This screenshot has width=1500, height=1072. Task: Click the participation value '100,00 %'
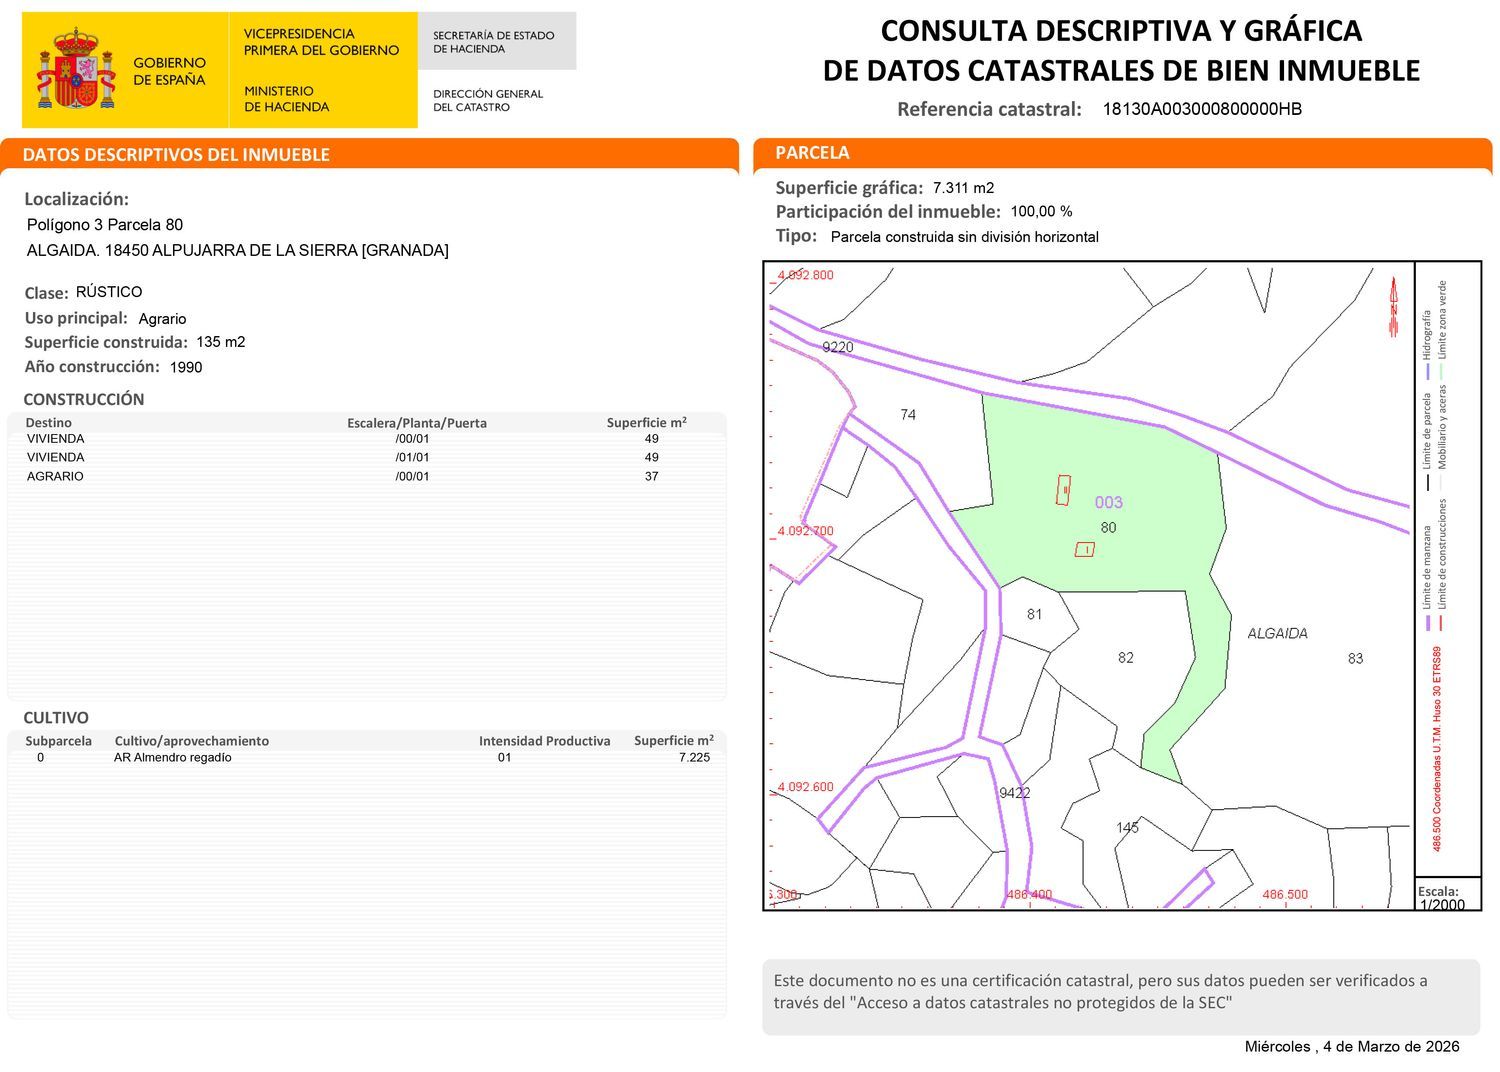tap(1041, 212)
